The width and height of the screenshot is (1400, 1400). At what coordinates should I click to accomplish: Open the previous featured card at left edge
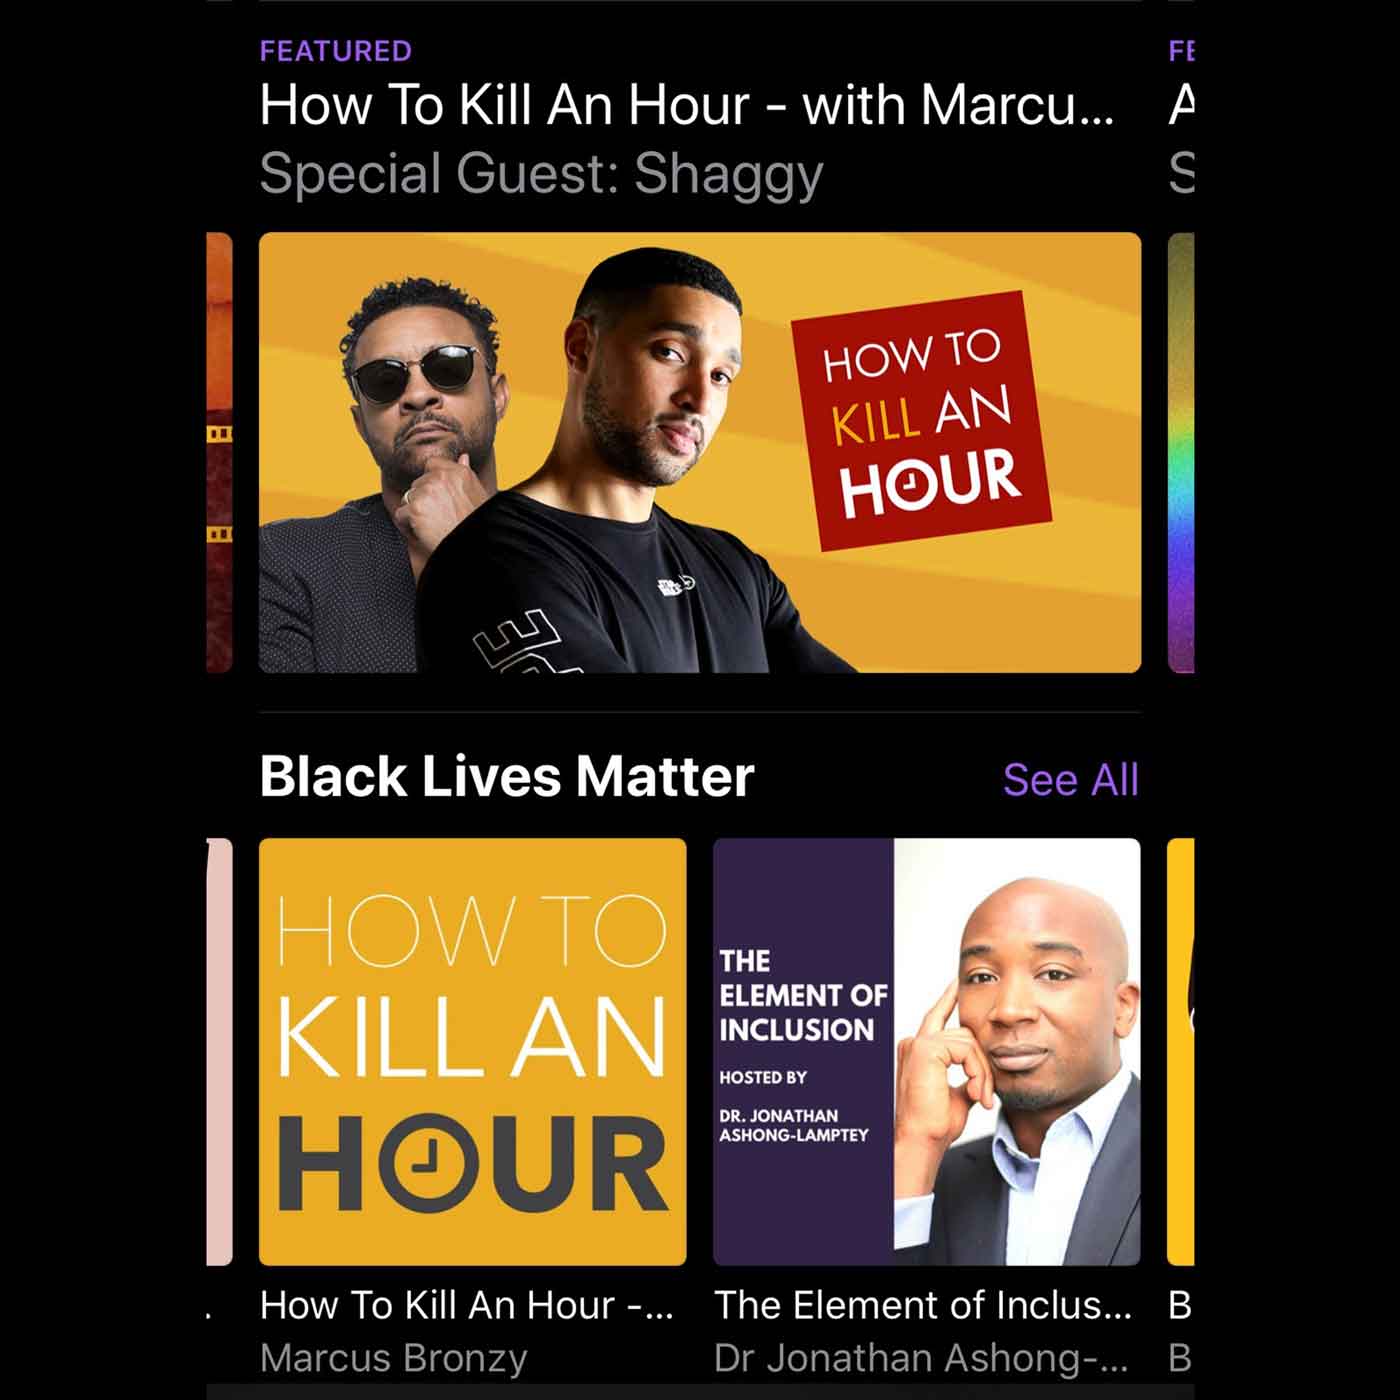(219, 452)
